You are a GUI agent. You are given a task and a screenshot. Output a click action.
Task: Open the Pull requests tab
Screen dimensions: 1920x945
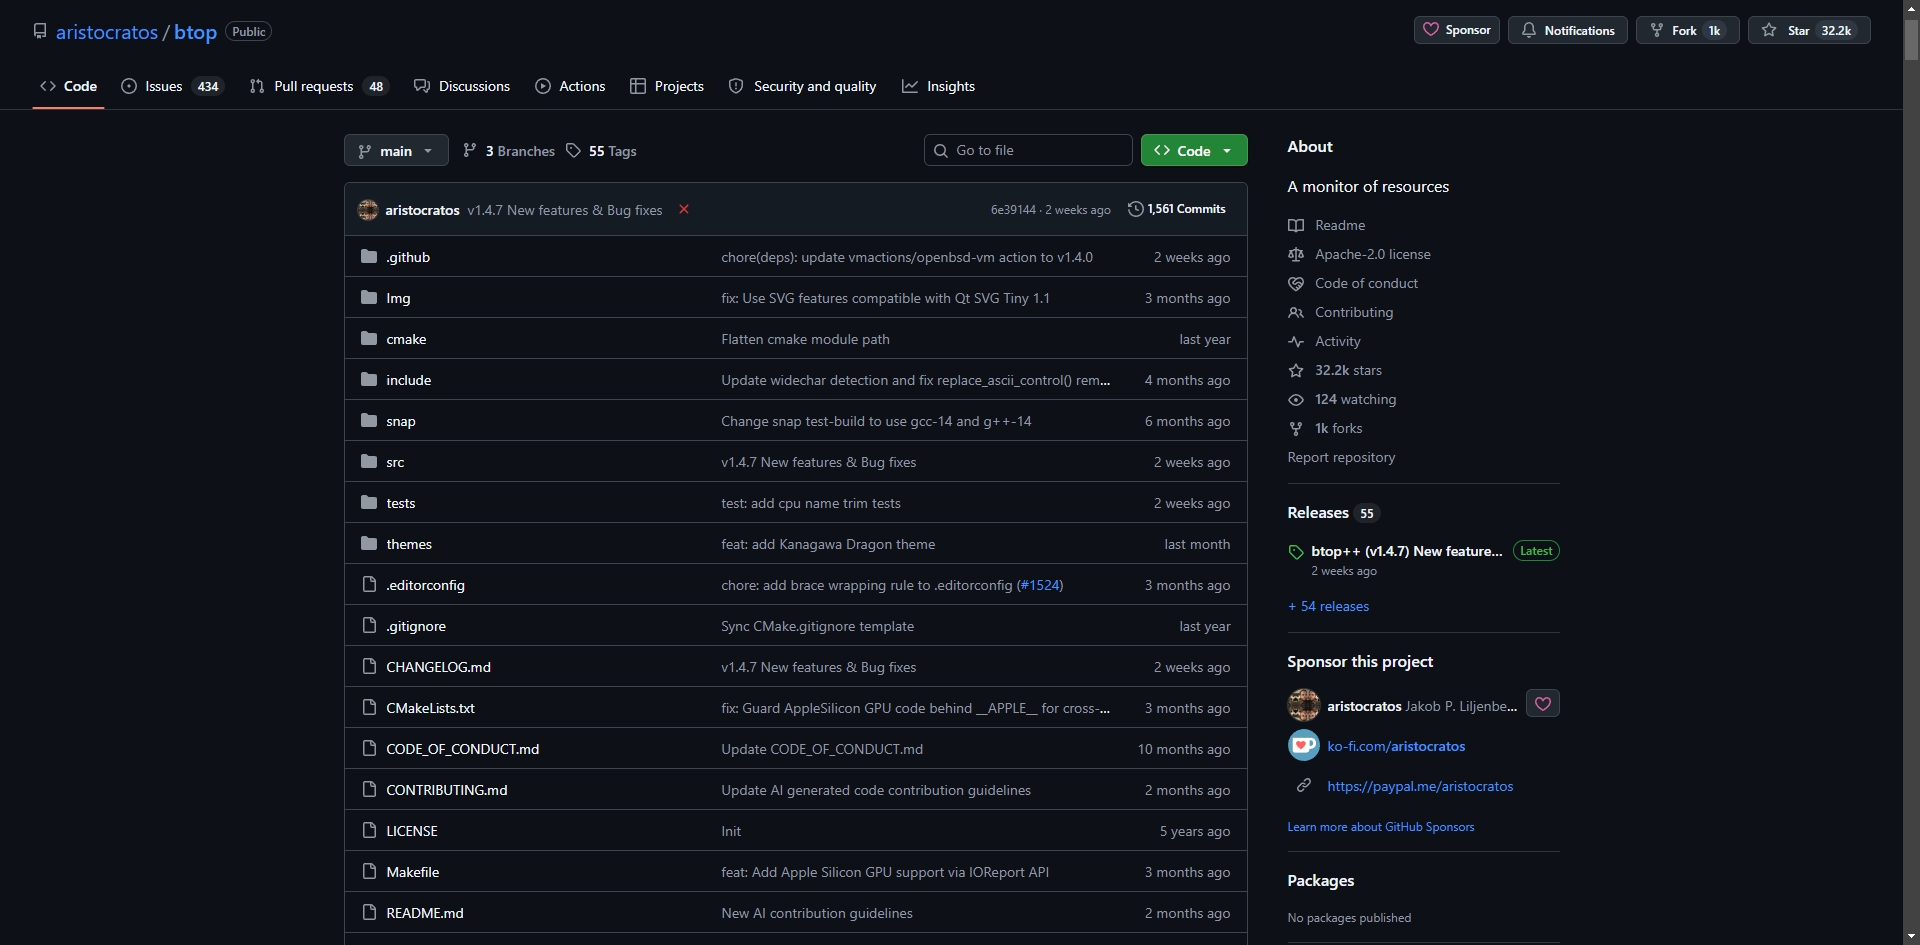pos(318,86)
